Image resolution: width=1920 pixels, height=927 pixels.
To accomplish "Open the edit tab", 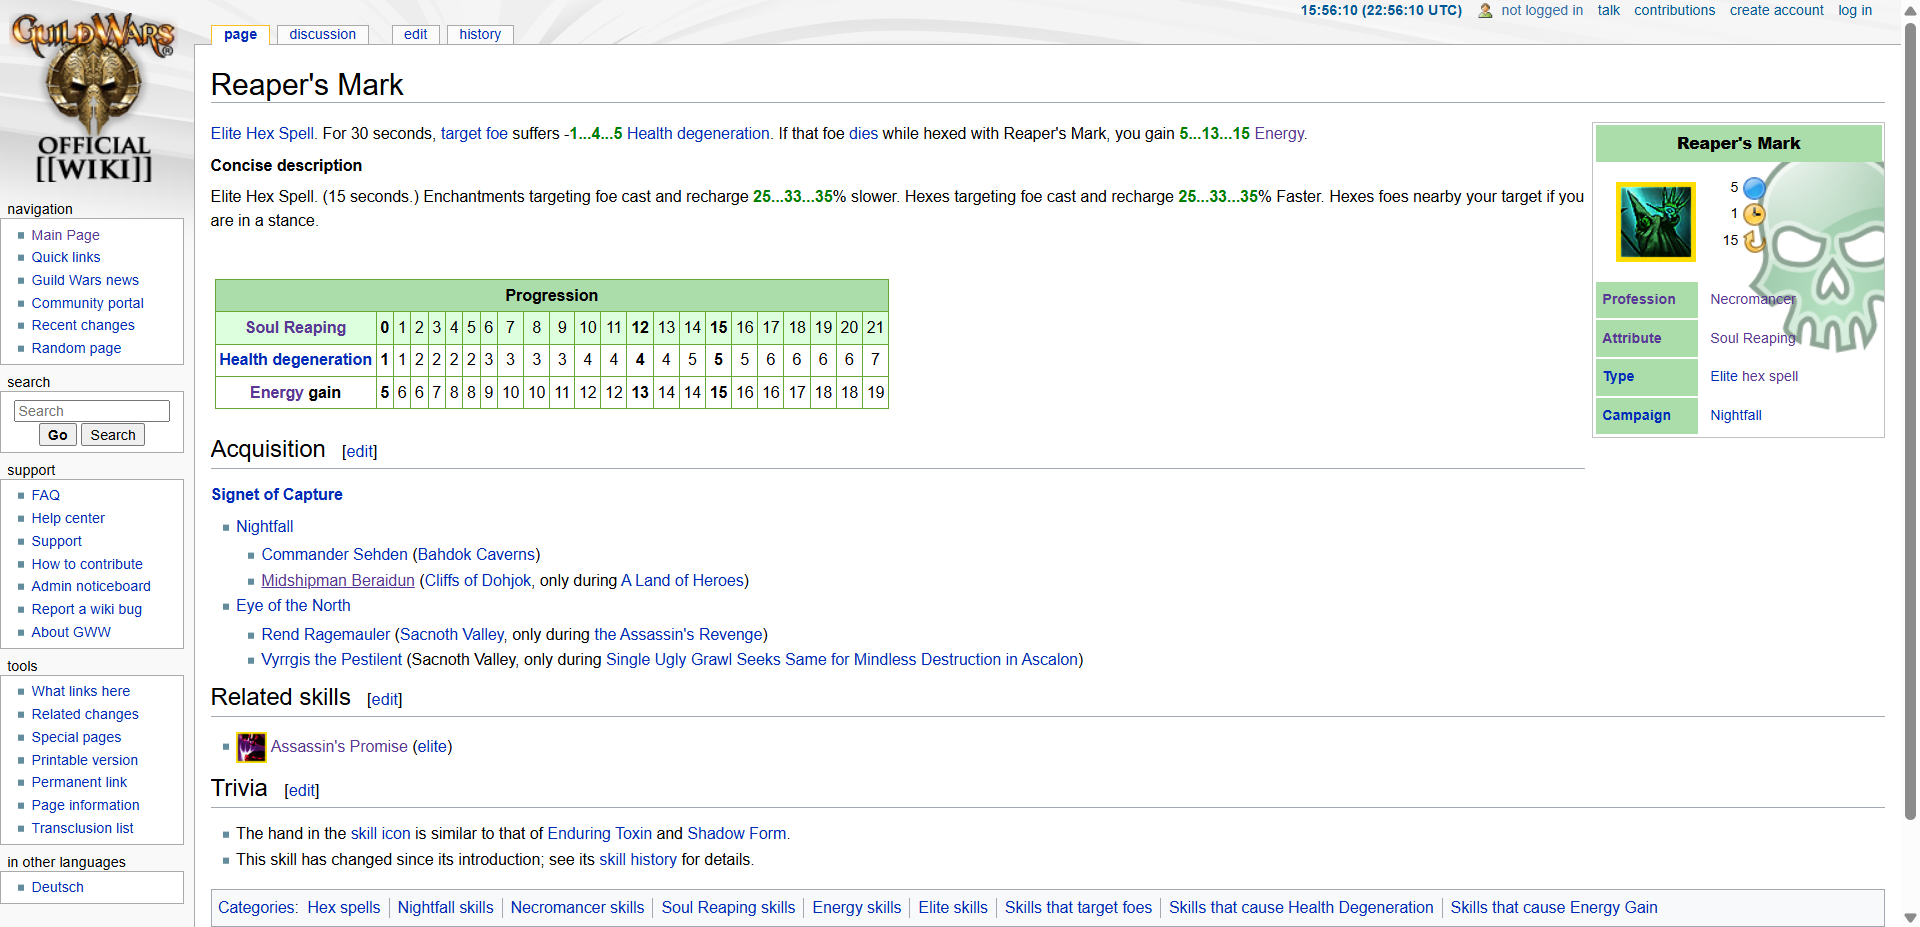I will click(415, 34).
